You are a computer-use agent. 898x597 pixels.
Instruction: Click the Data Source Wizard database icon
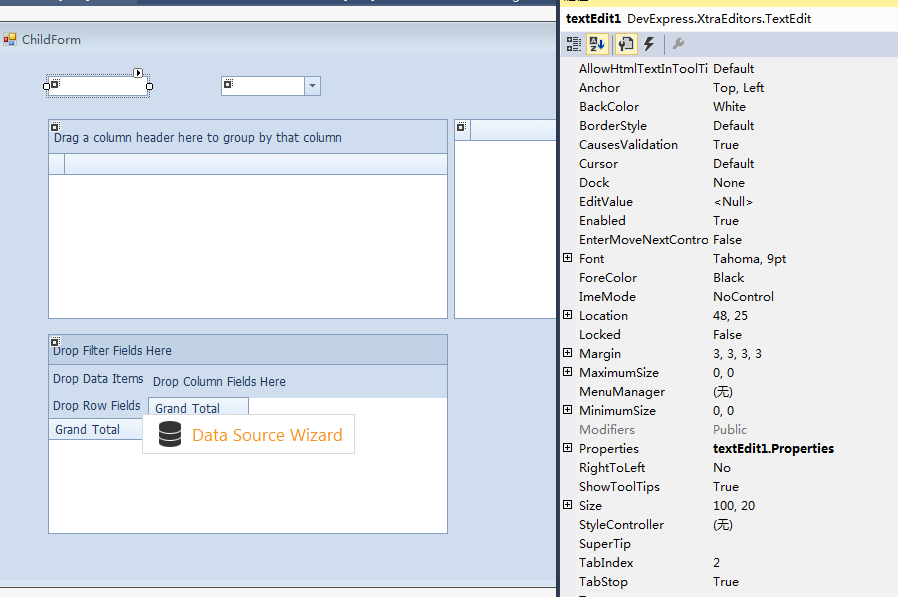pos(170,434)
